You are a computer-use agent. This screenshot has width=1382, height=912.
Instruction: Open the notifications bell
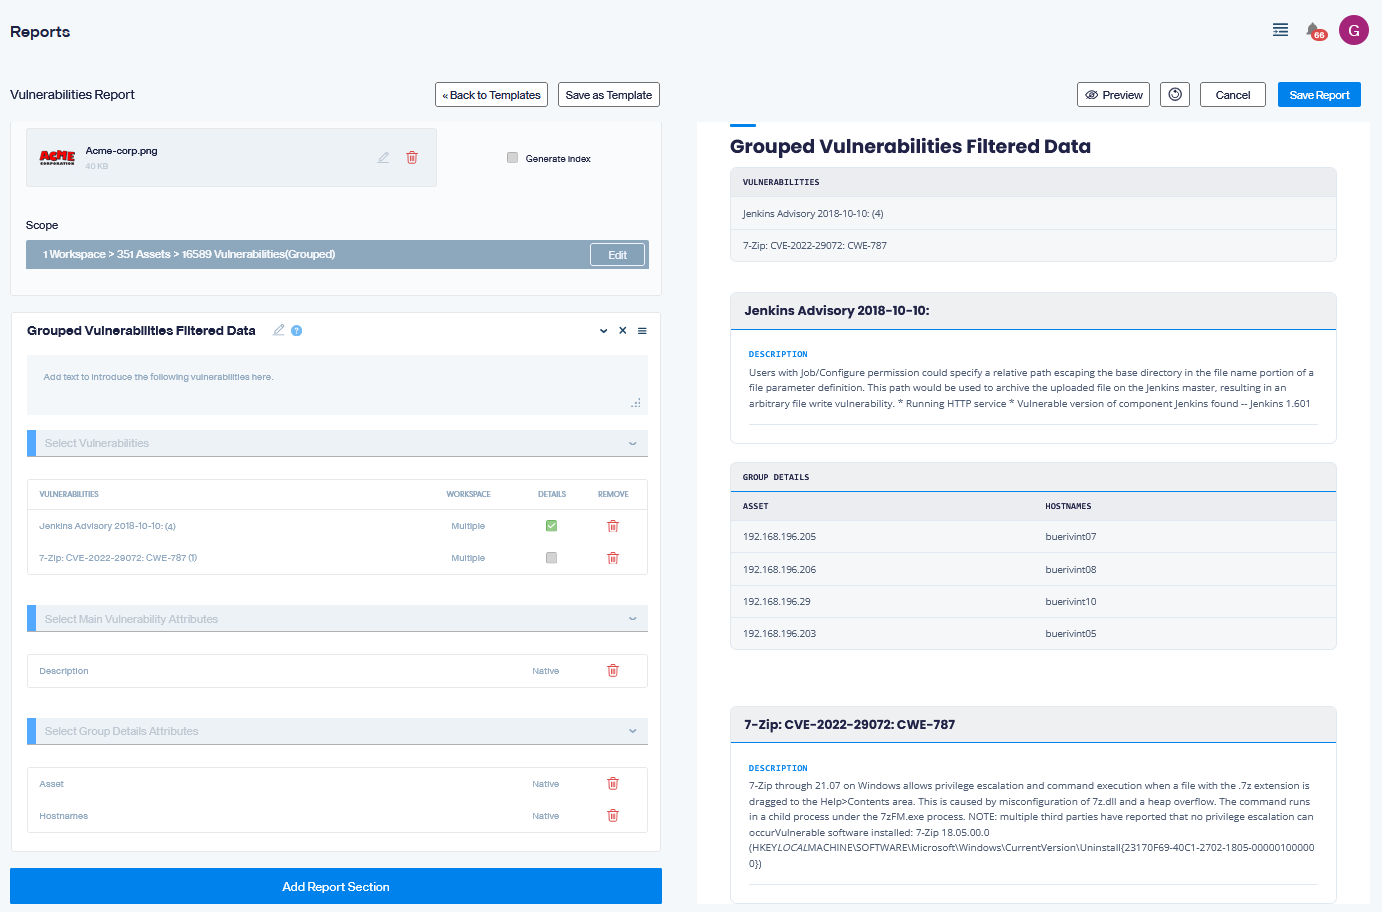click(x=1313, y=30)
